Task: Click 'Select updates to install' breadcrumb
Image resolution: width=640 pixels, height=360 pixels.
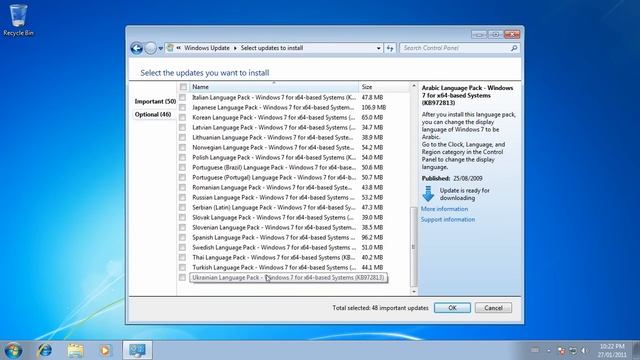Action: [272, 48]
